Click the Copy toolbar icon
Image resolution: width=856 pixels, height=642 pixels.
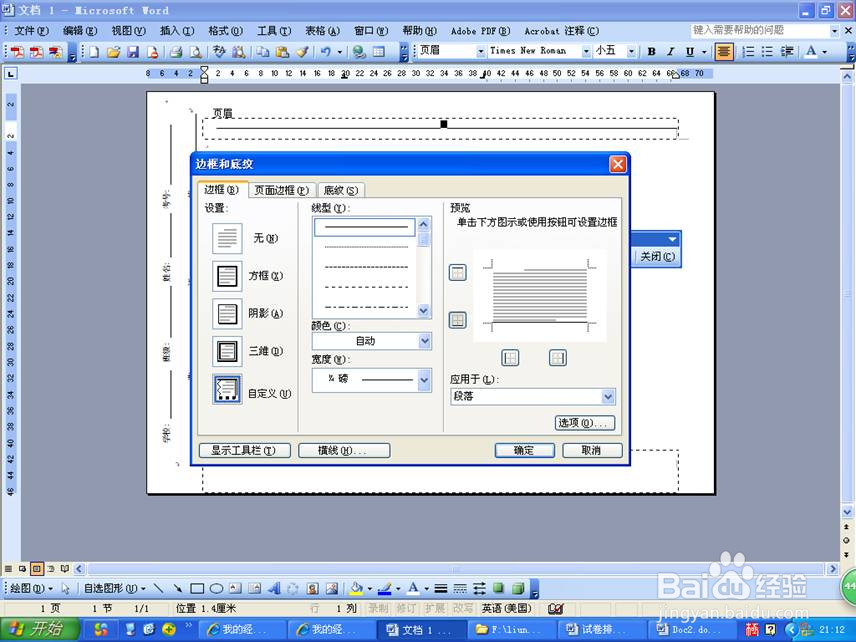pos(263,52)
